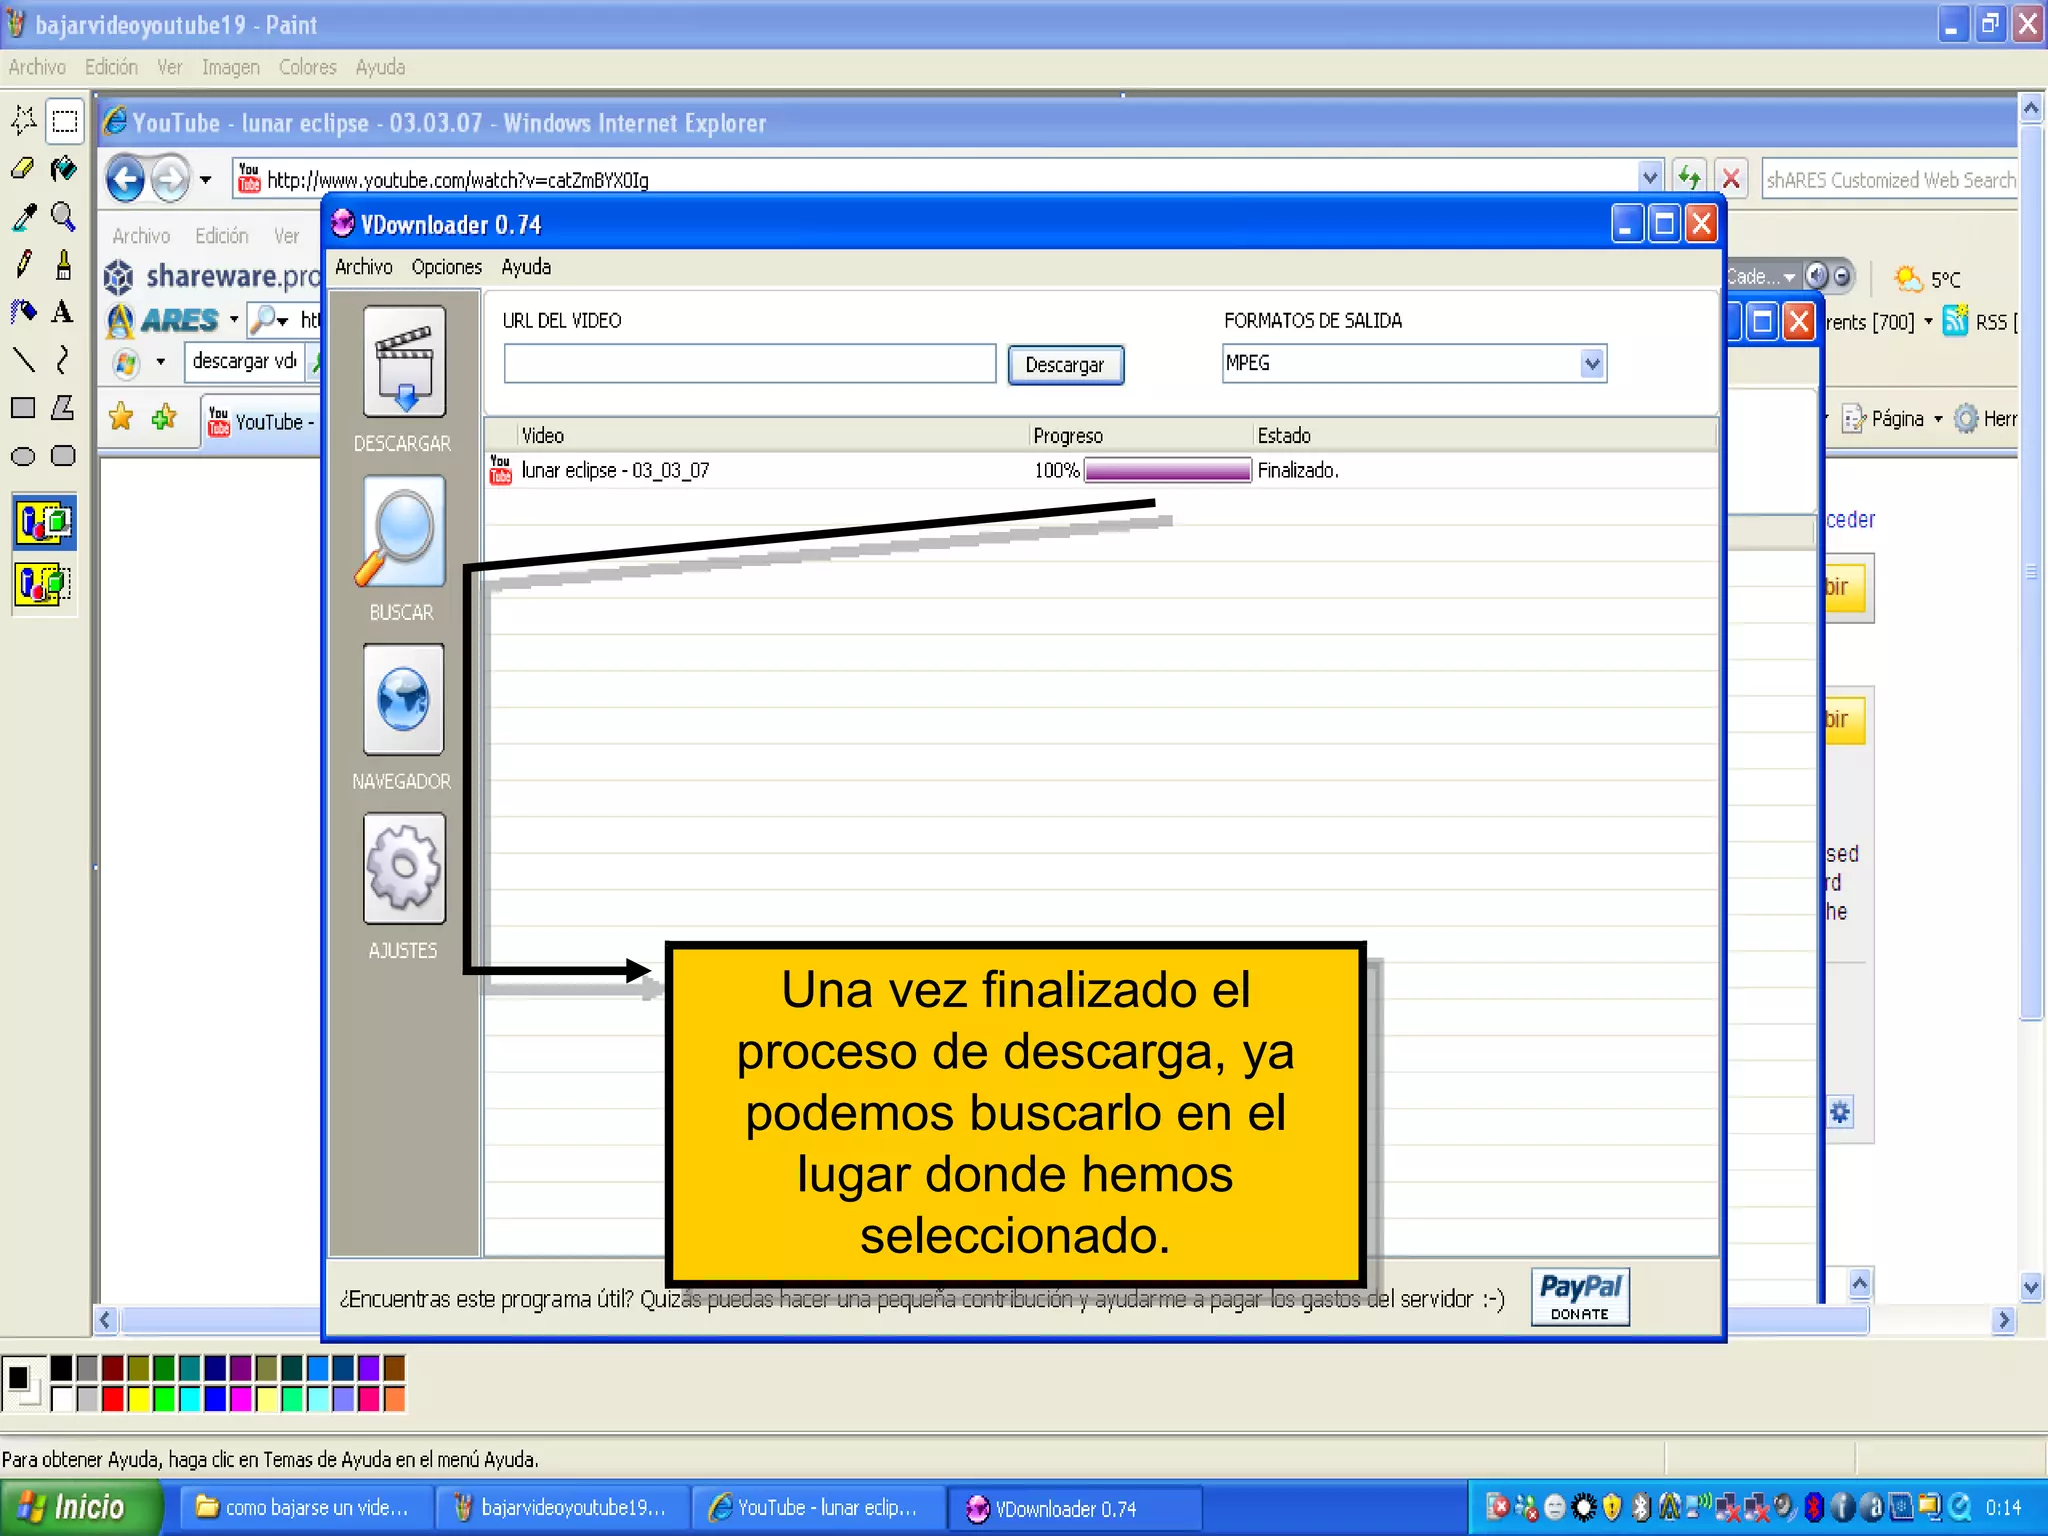The width and height of the screenshot is (2048, 1536).
Task: Choose the Pencil tool in Paint
Action: click(x=23, y=265)
